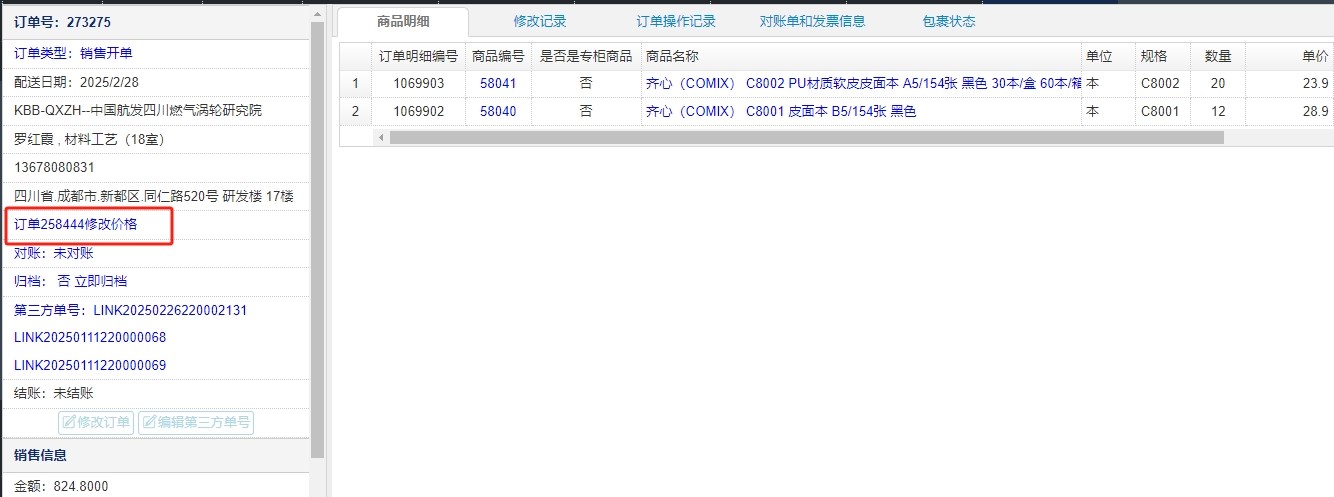Click the 订单258444修改价格 note
This screenshot has width=1334, height=497.
point(76,225)
